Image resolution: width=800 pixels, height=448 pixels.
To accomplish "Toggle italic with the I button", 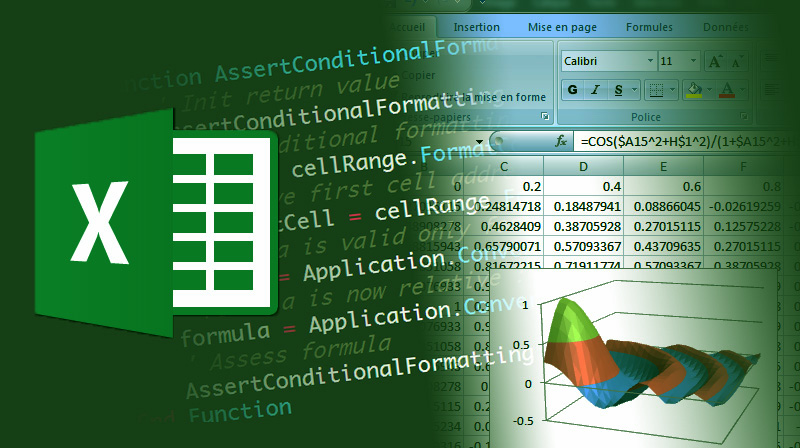I will [x=595, y=90].
